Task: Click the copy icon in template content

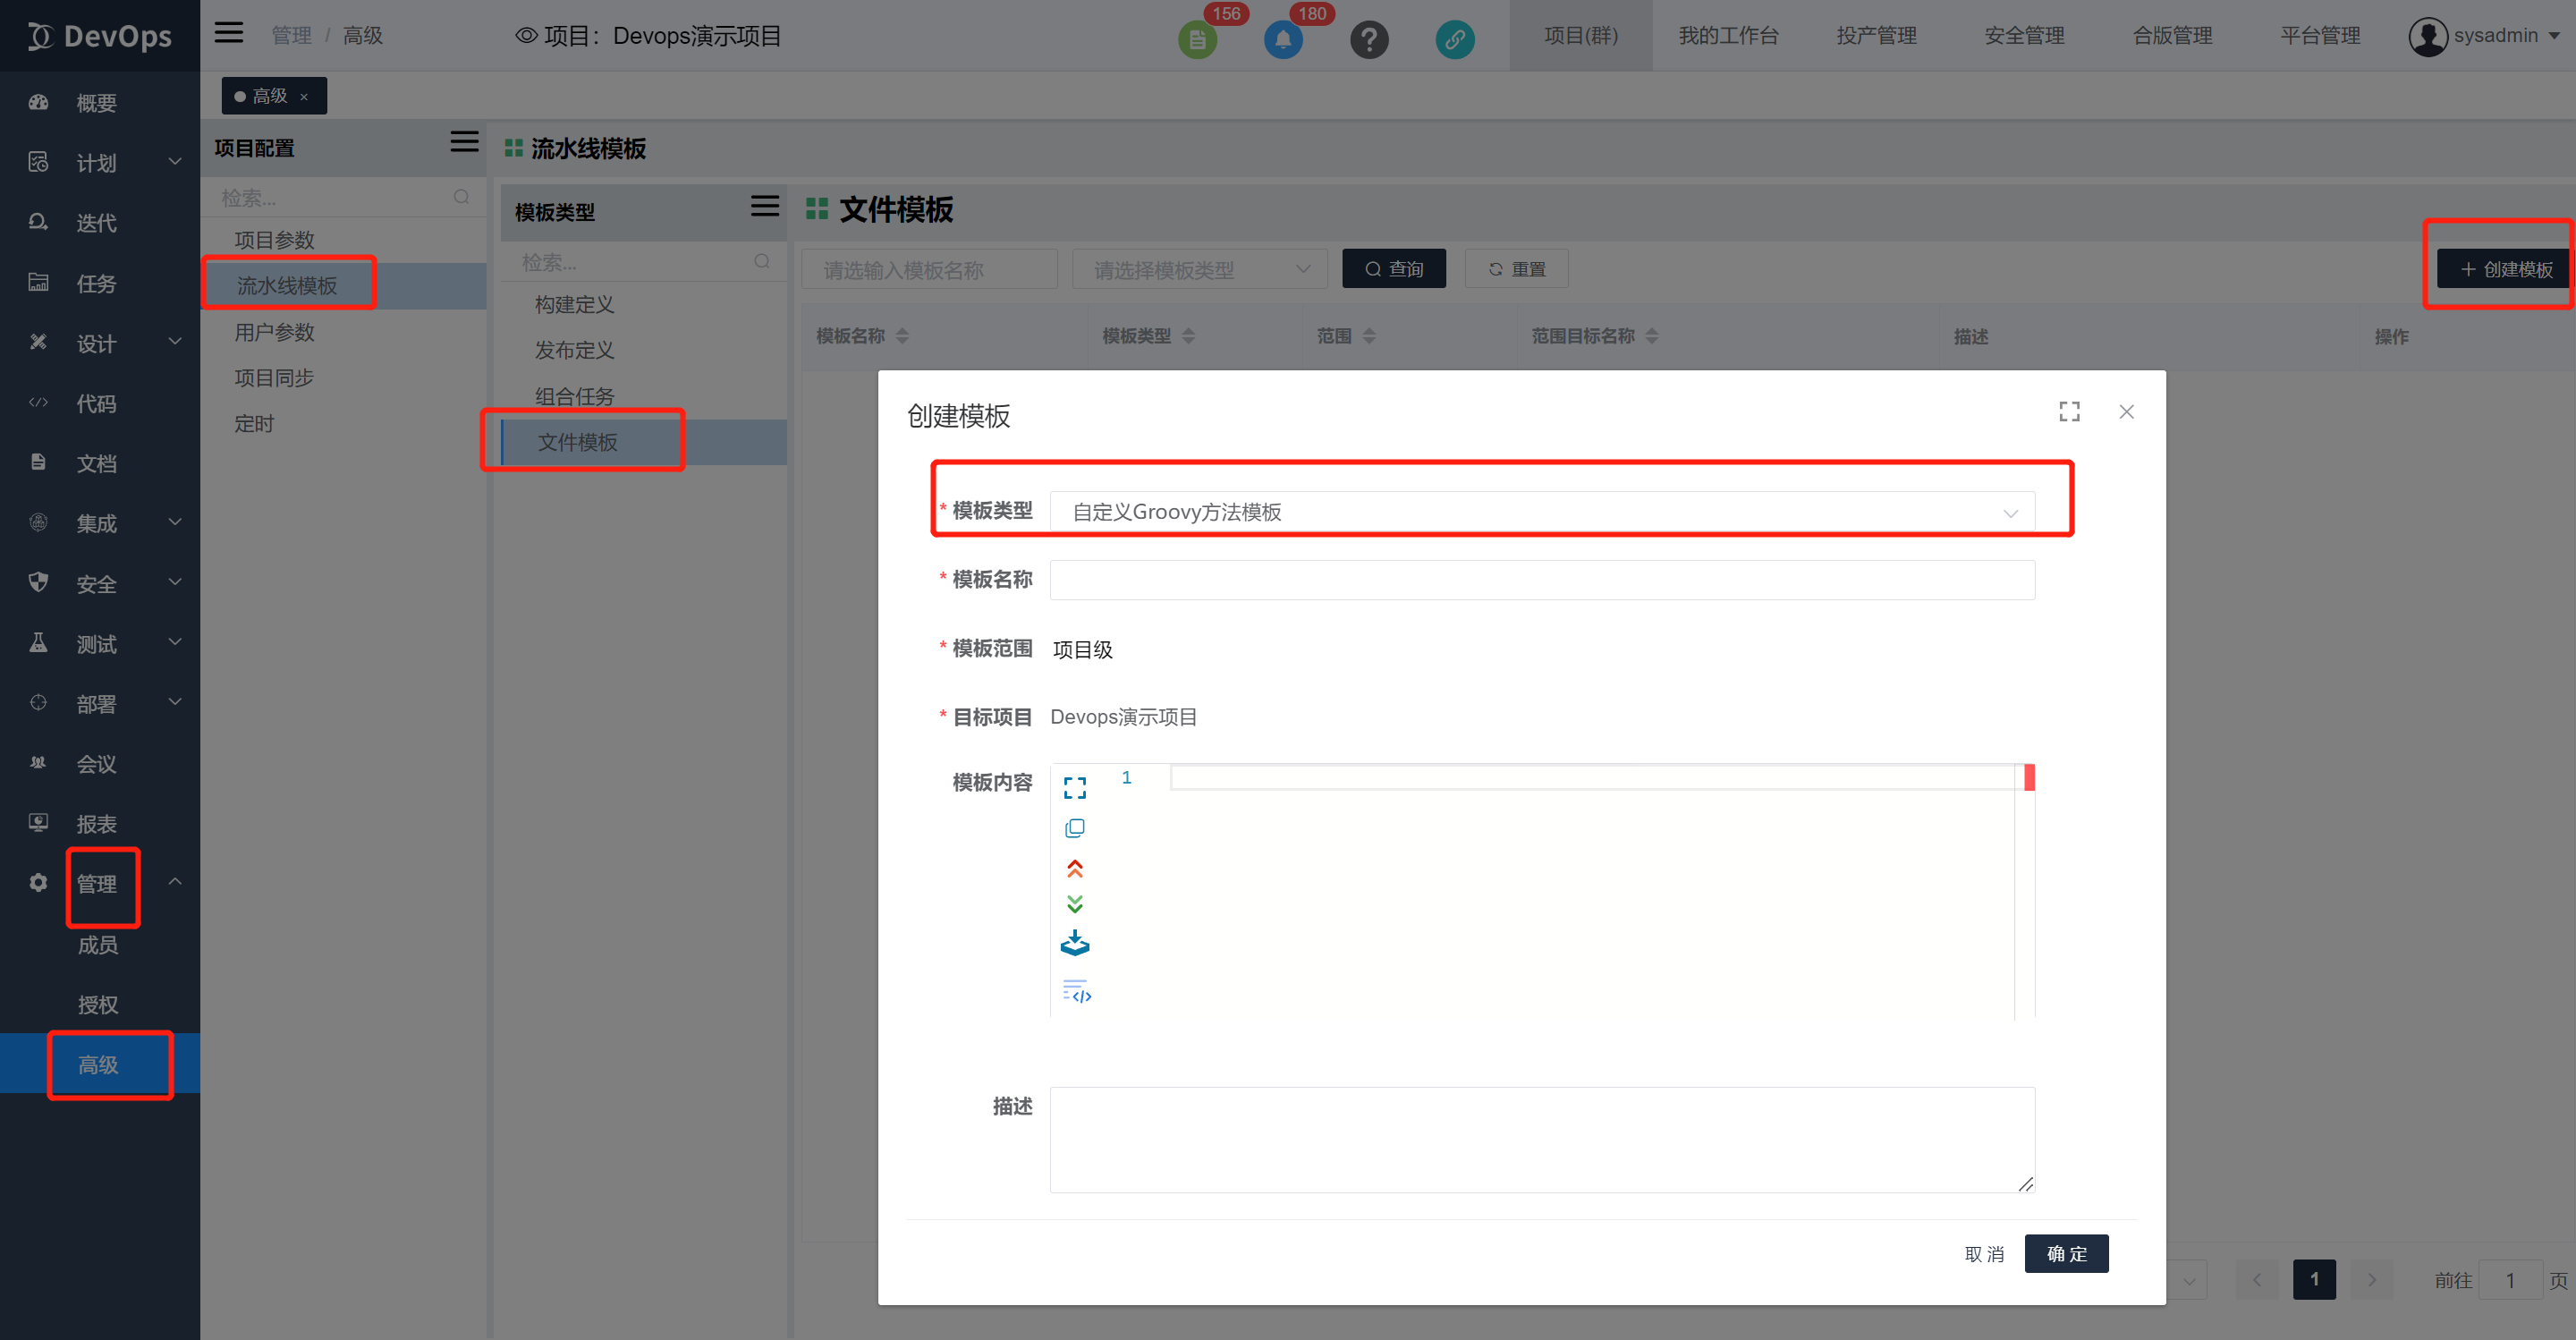Action: tap(1074, 828)
